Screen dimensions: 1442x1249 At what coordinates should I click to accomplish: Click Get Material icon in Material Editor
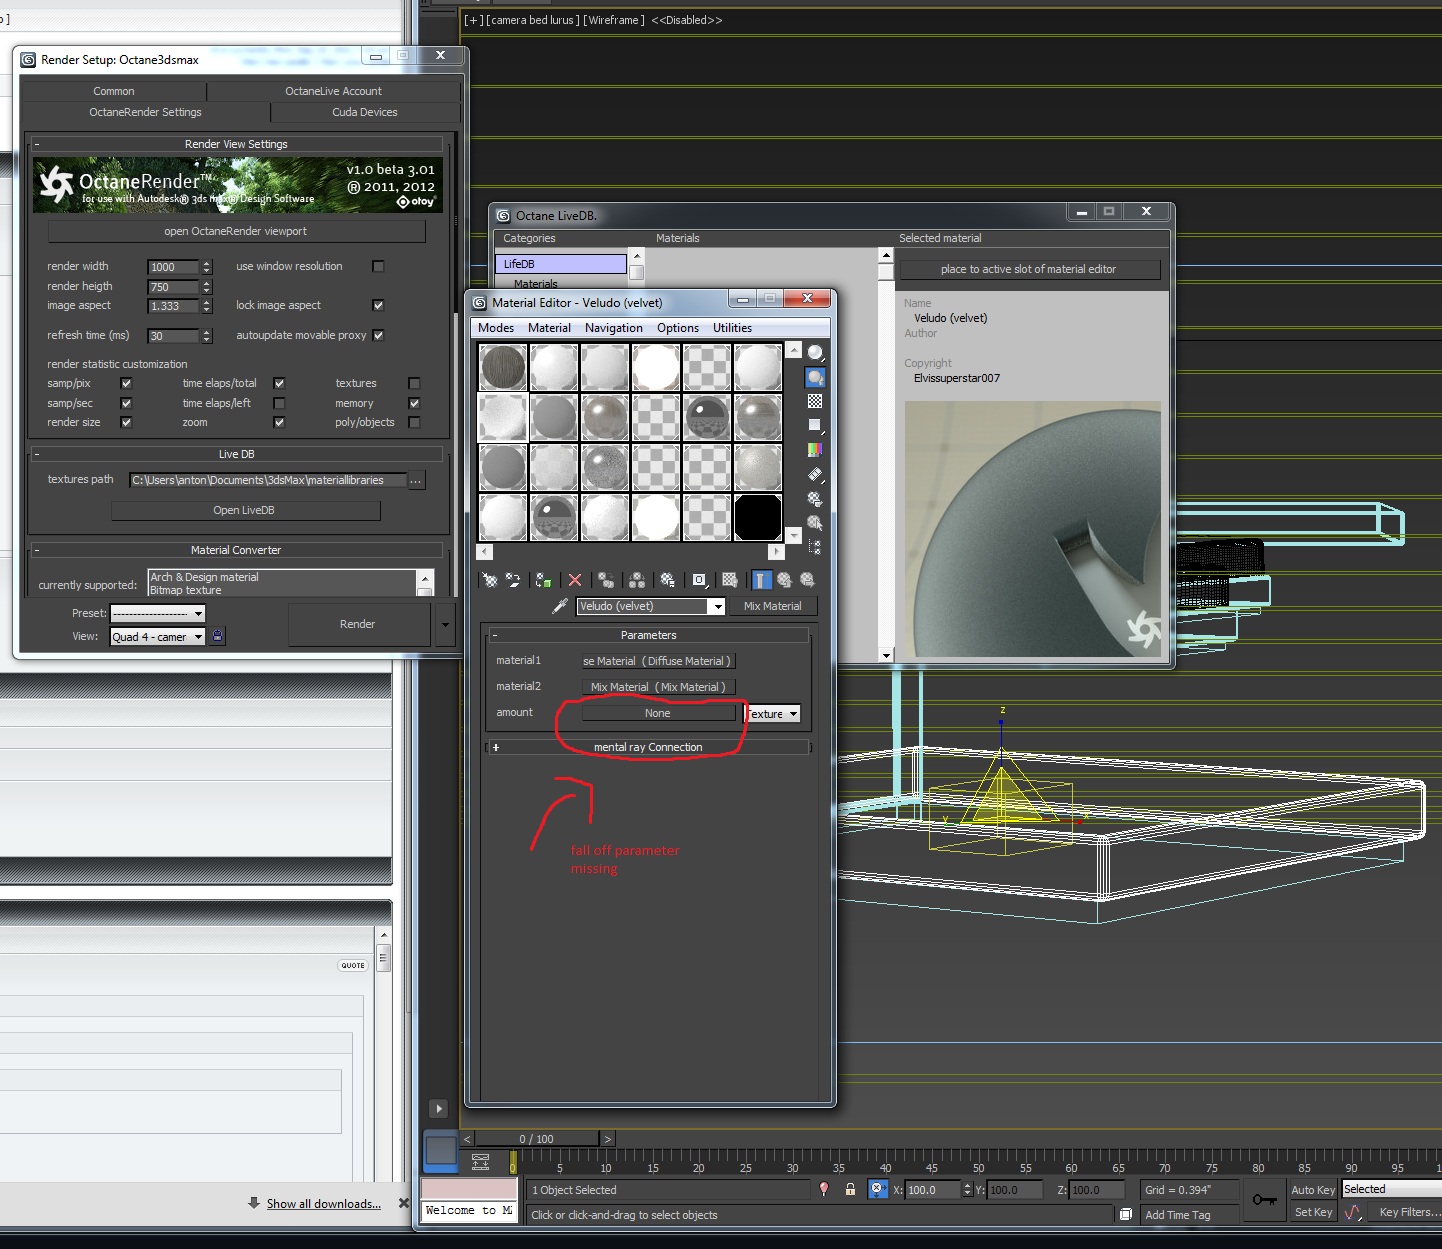(x=490, y=580)
